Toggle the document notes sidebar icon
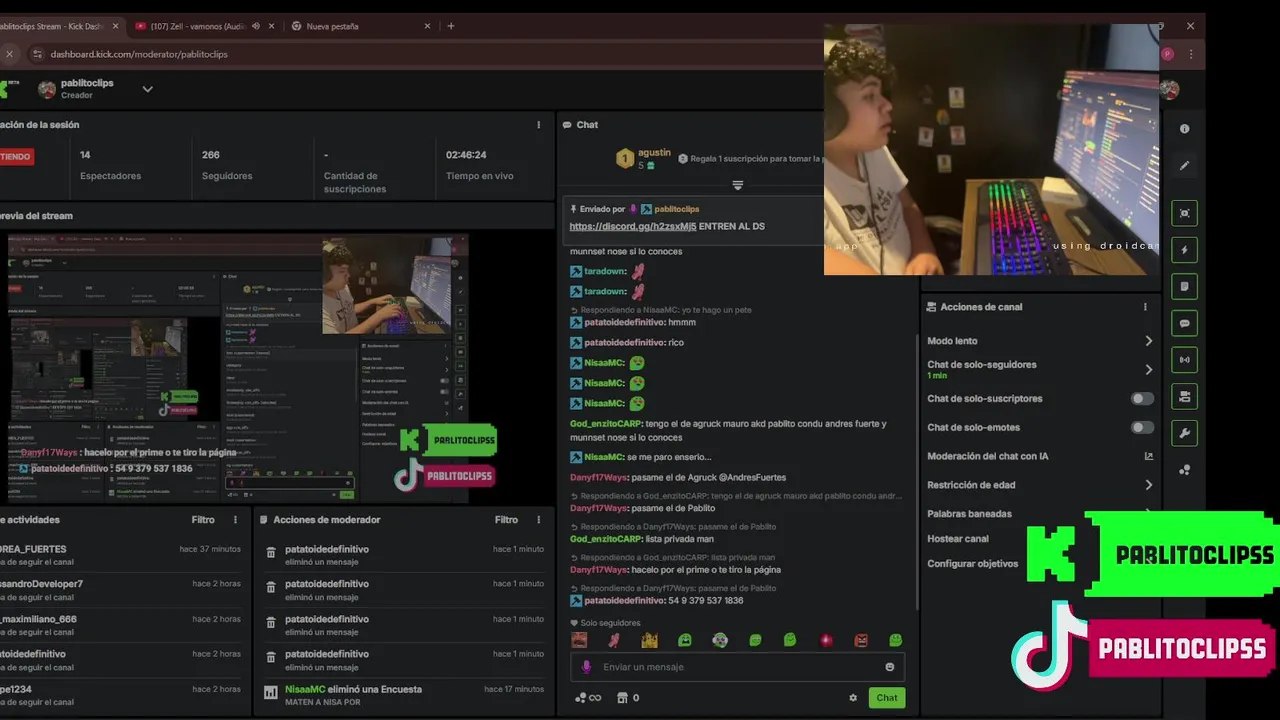The width and height of the screenshot is (1280, 720). pos(1184,287)
